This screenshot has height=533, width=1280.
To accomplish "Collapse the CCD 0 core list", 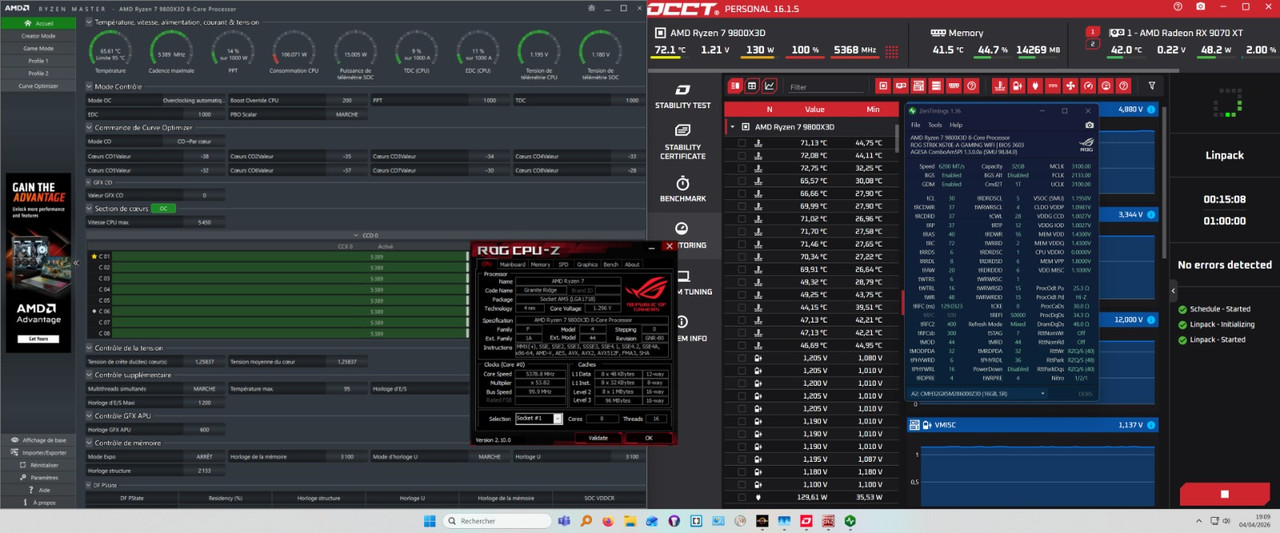I will pos(356,235).
